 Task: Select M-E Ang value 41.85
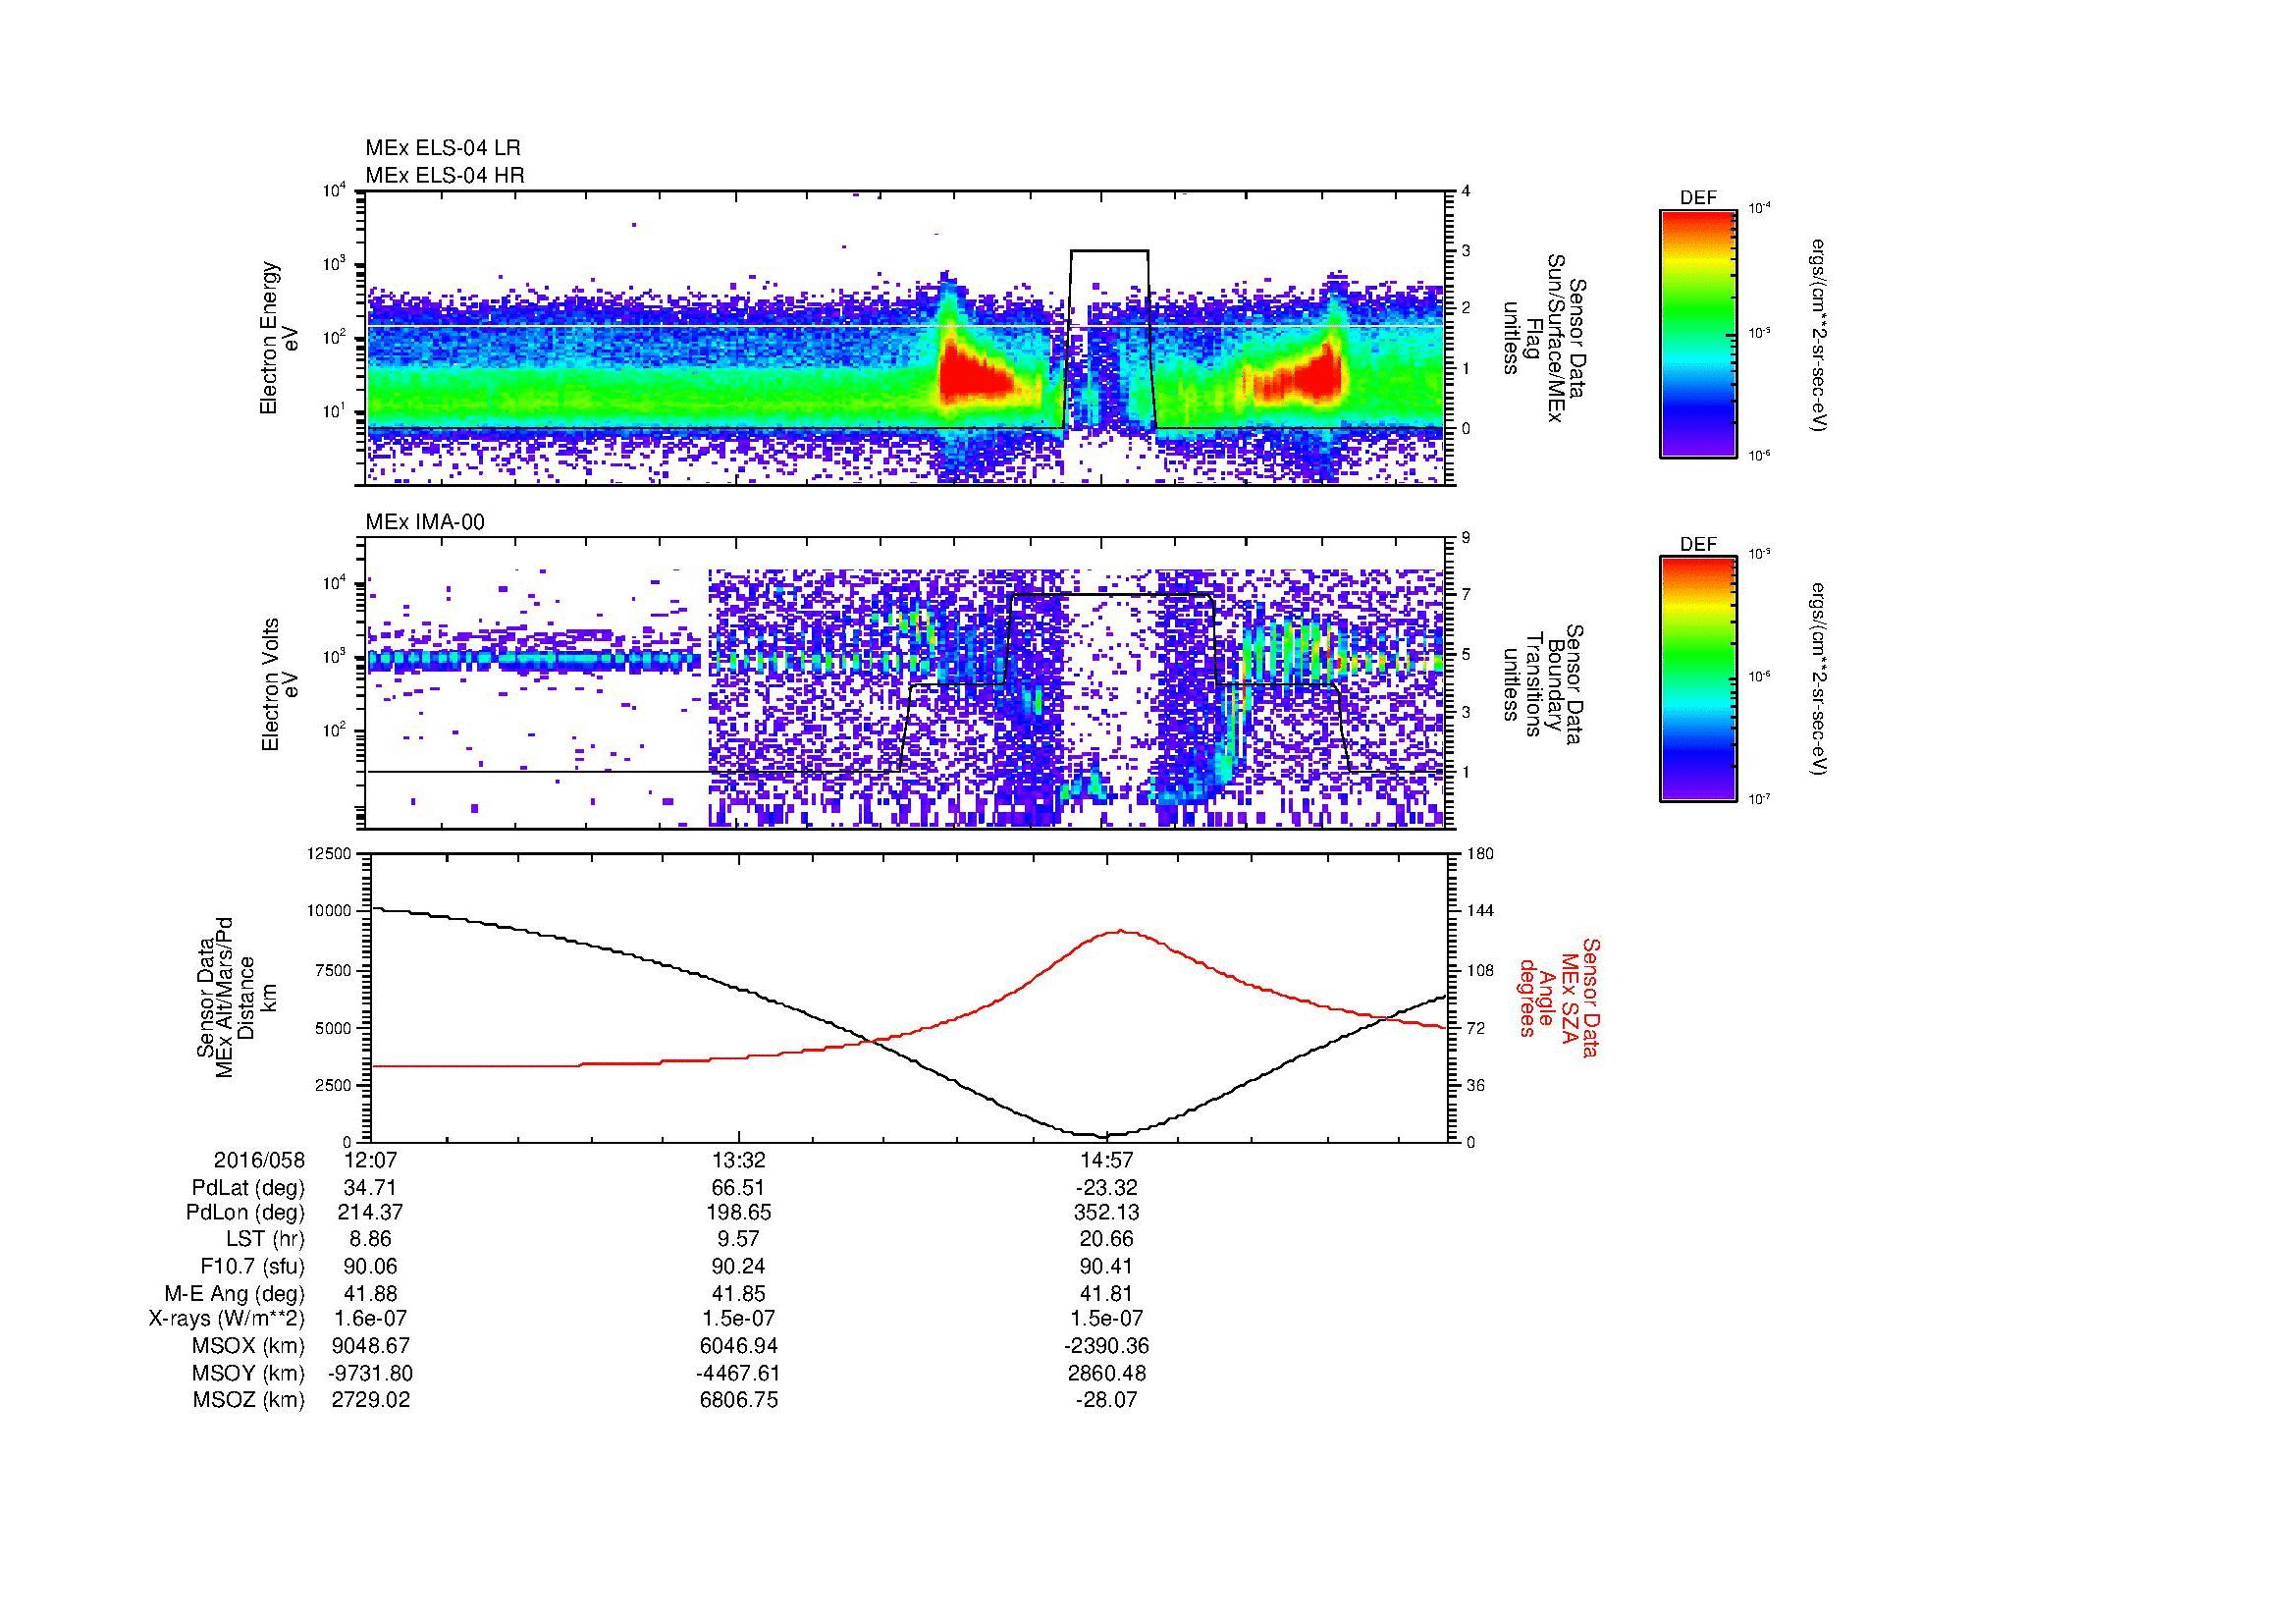point(738,1293)
